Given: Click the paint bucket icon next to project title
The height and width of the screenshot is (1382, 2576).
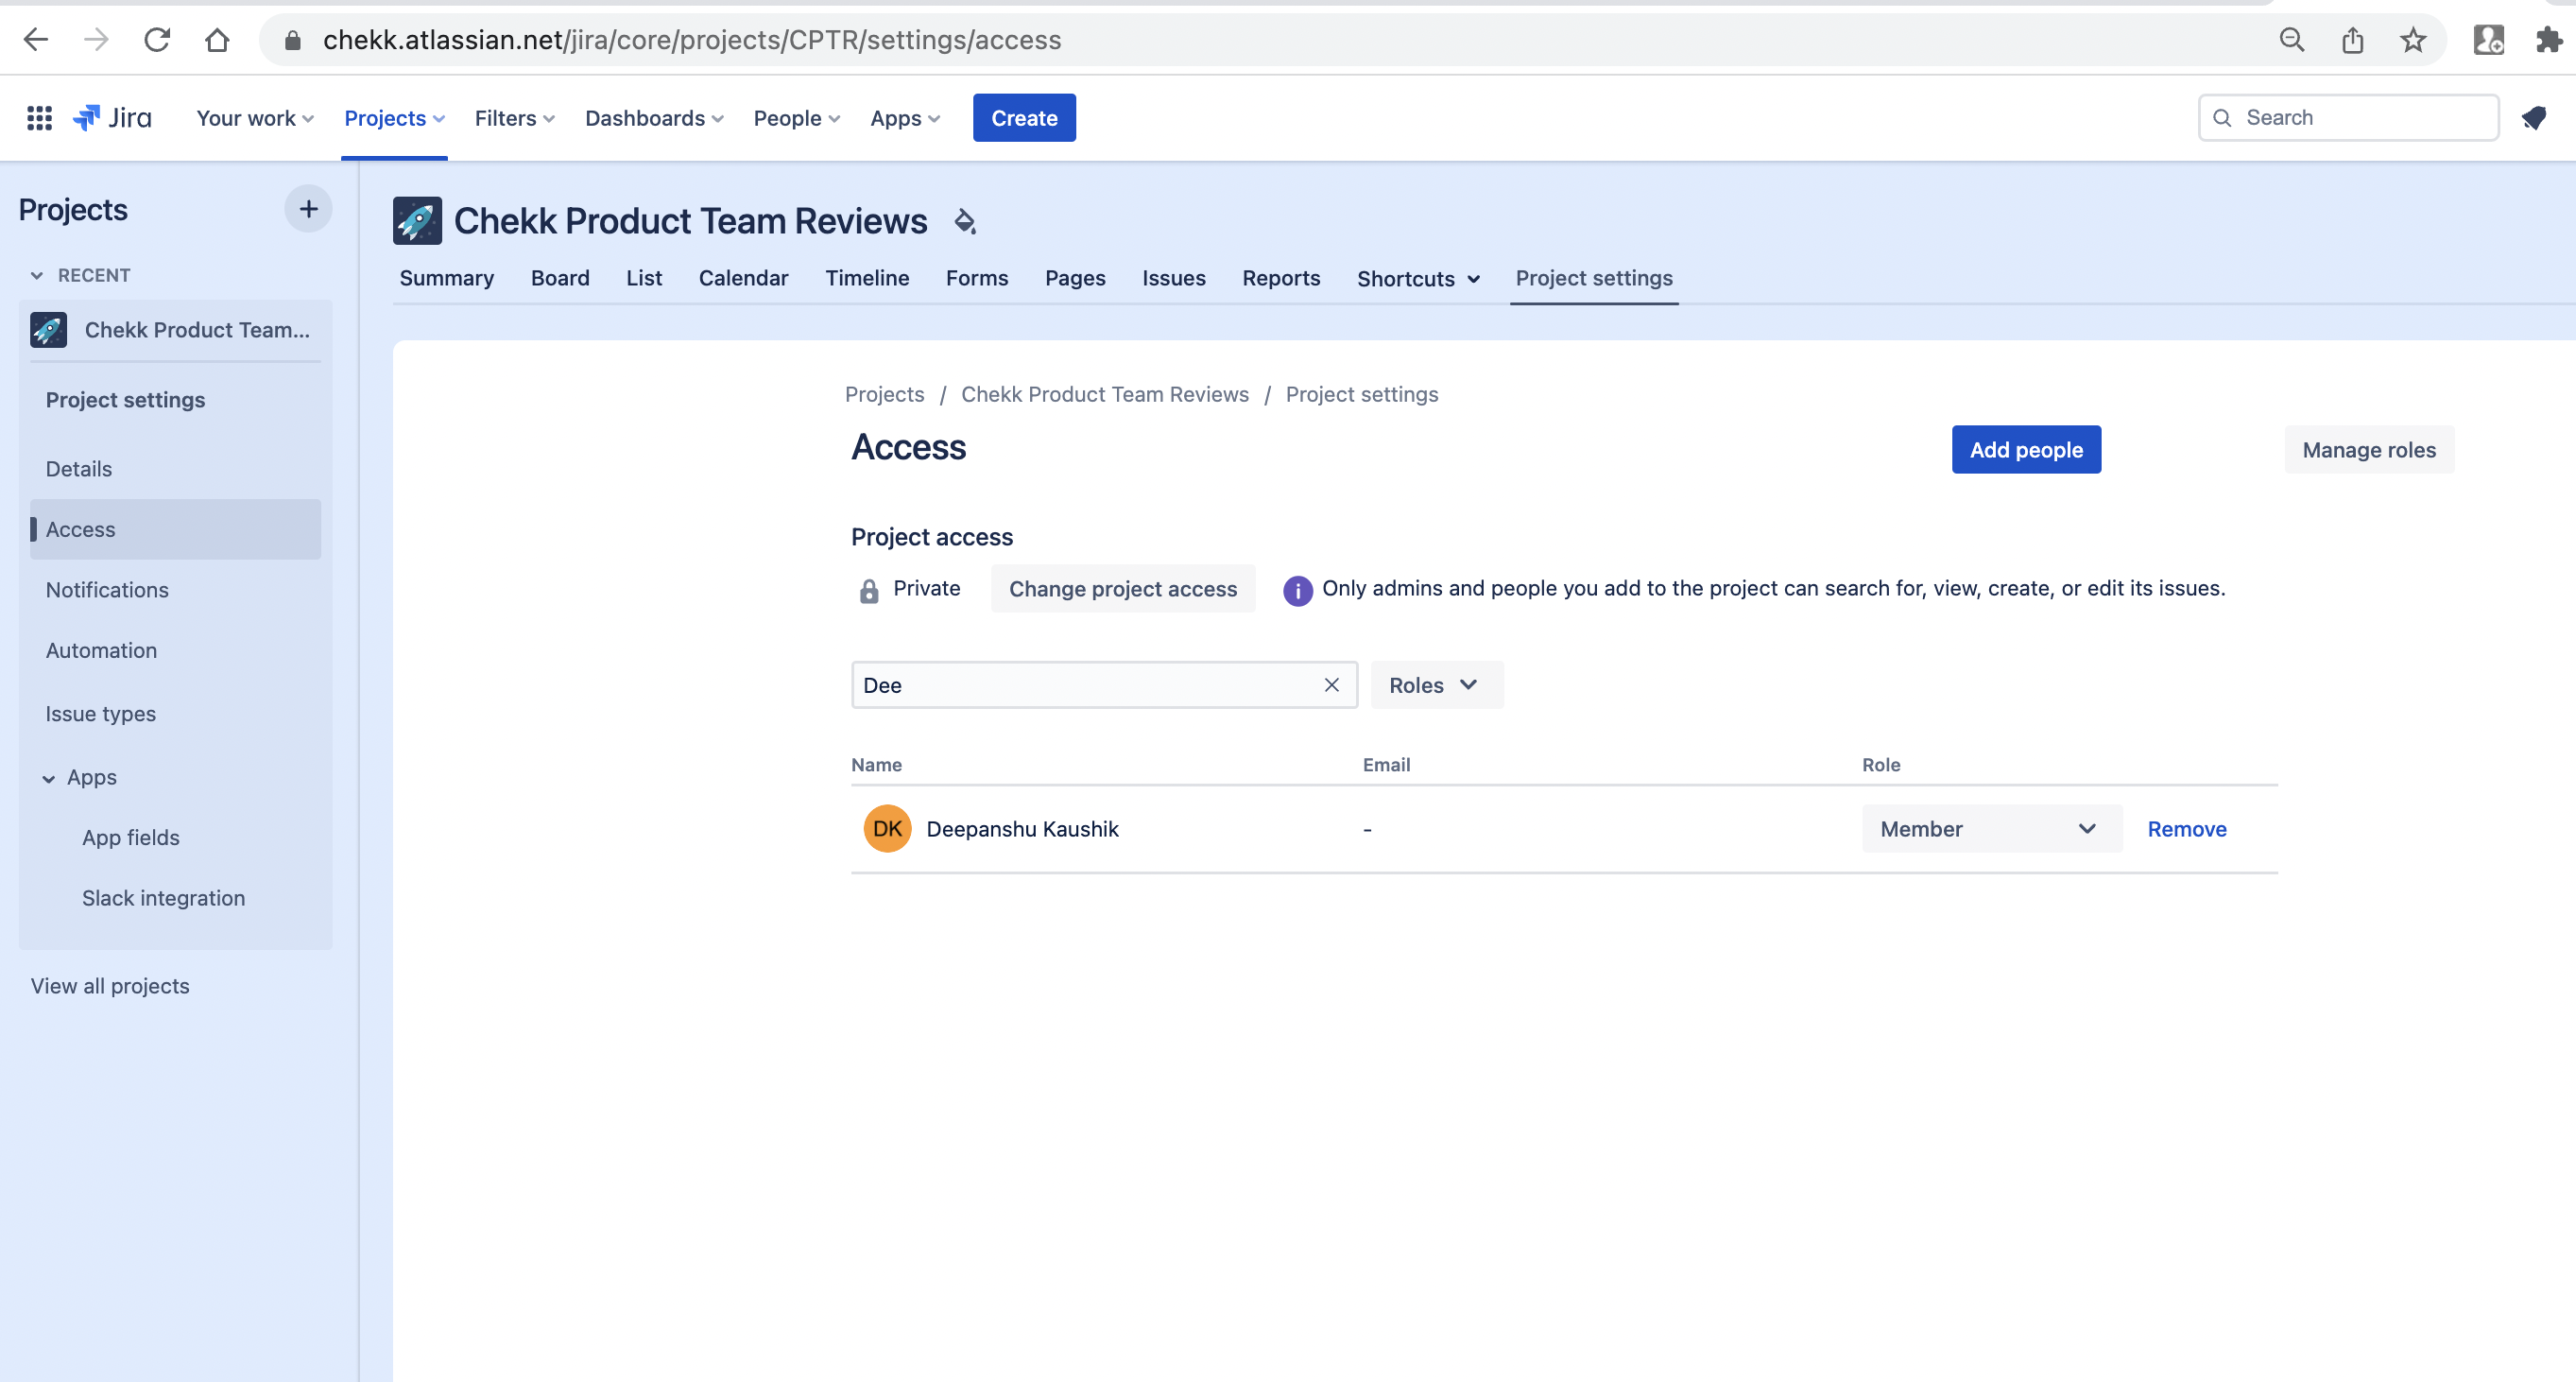Looking at the screenshot, I should tap(965, 221).
